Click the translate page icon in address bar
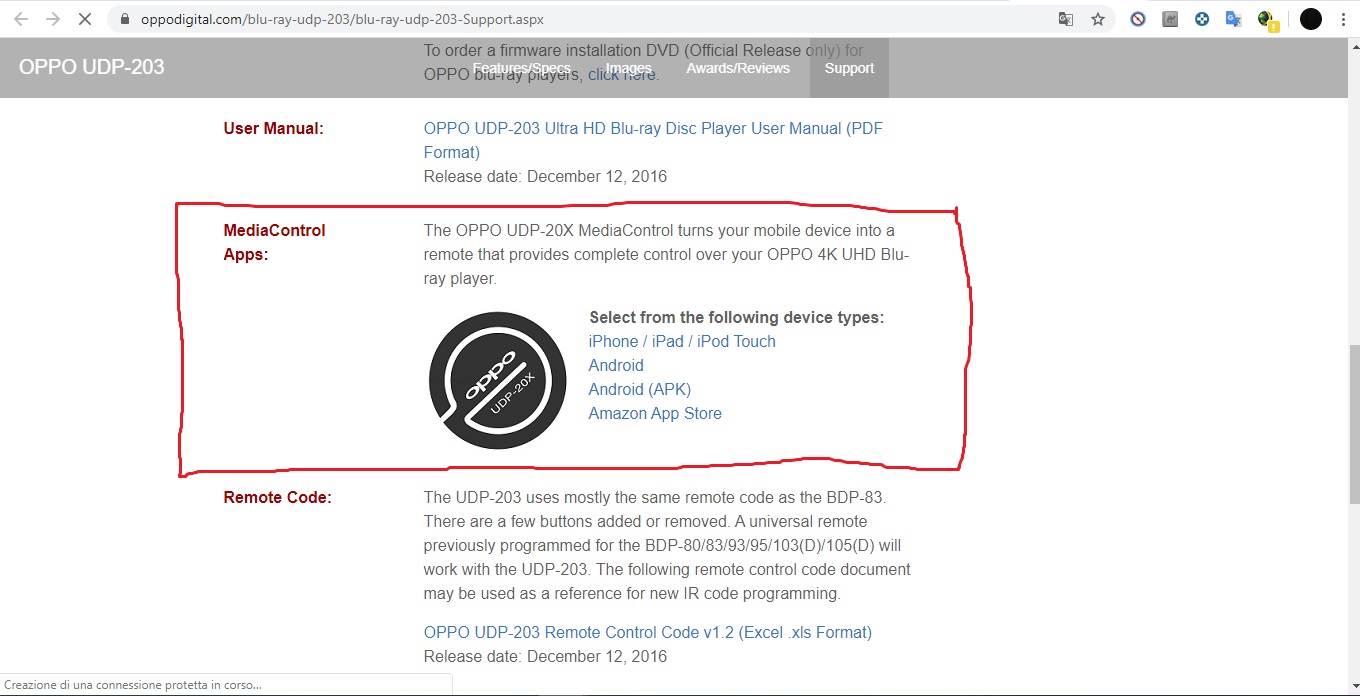The height and width of the screenshot is (696, 1360). (1066, 19)
